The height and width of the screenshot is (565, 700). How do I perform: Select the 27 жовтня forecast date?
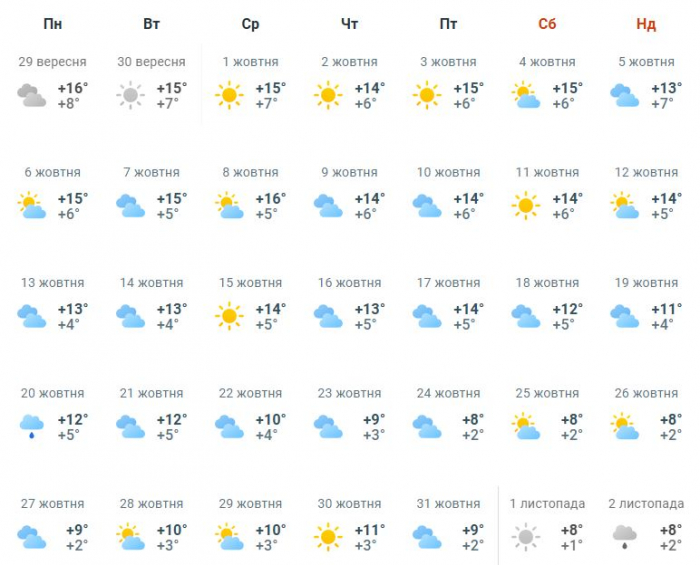click(x=53, y=504)
